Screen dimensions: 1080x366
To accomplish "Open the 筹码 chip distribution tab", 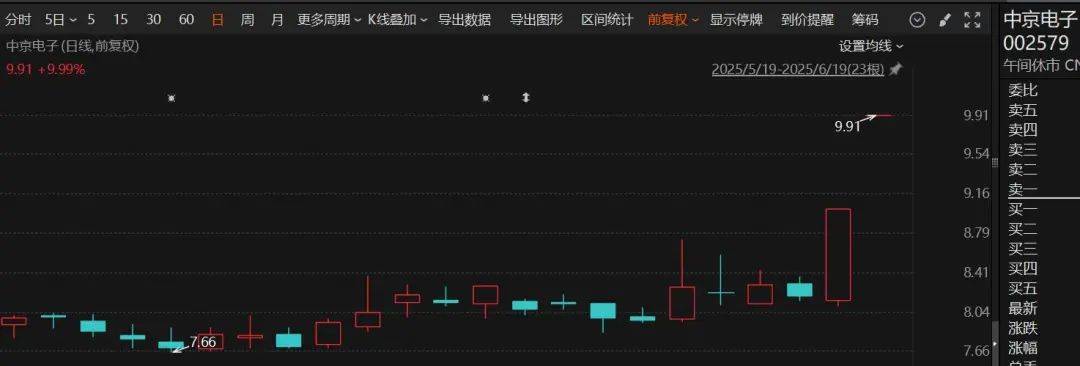I will pos(864,20).
